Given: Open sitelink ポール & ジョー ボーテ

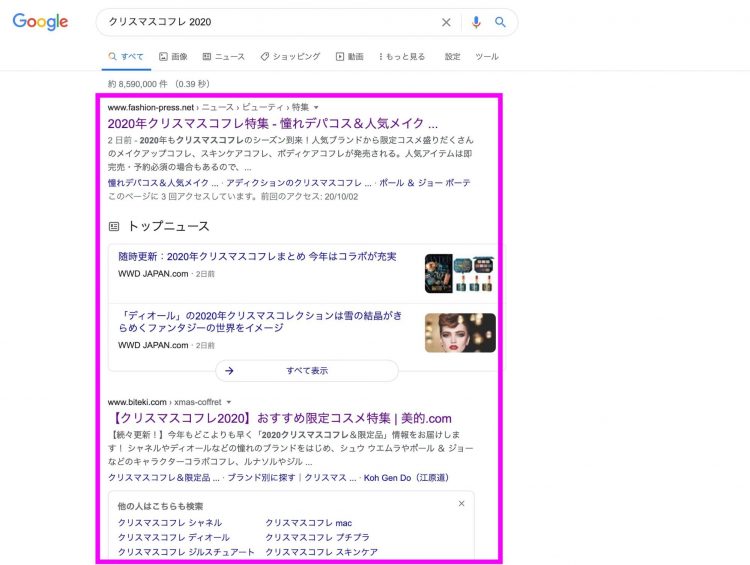Looking at the screenshot, I should [425, 183].
